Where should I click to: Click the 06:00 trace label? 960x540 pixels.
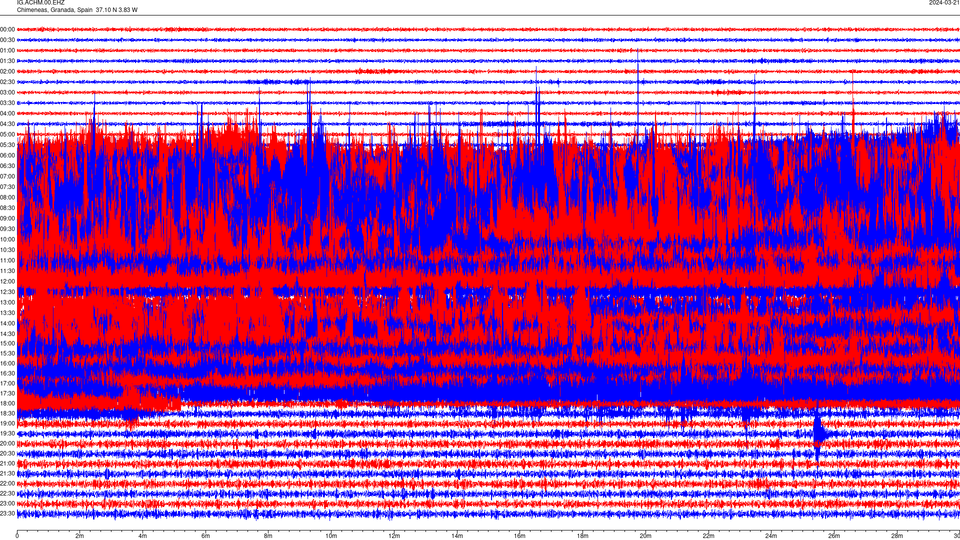pyautogui.click(x=8, y=156)
